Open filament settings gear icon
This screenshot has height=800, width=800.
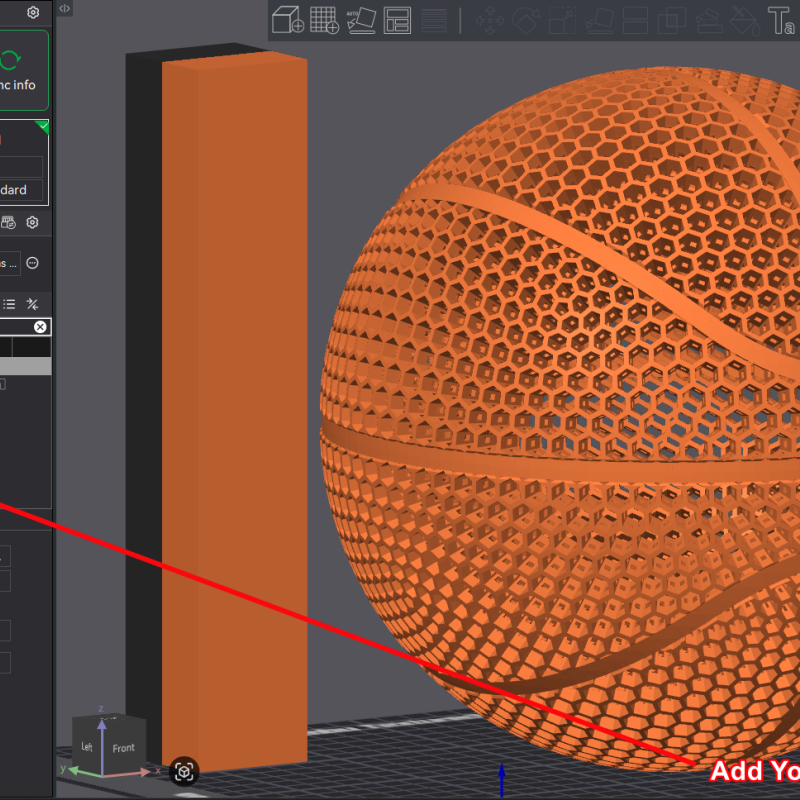pos(33,222)
